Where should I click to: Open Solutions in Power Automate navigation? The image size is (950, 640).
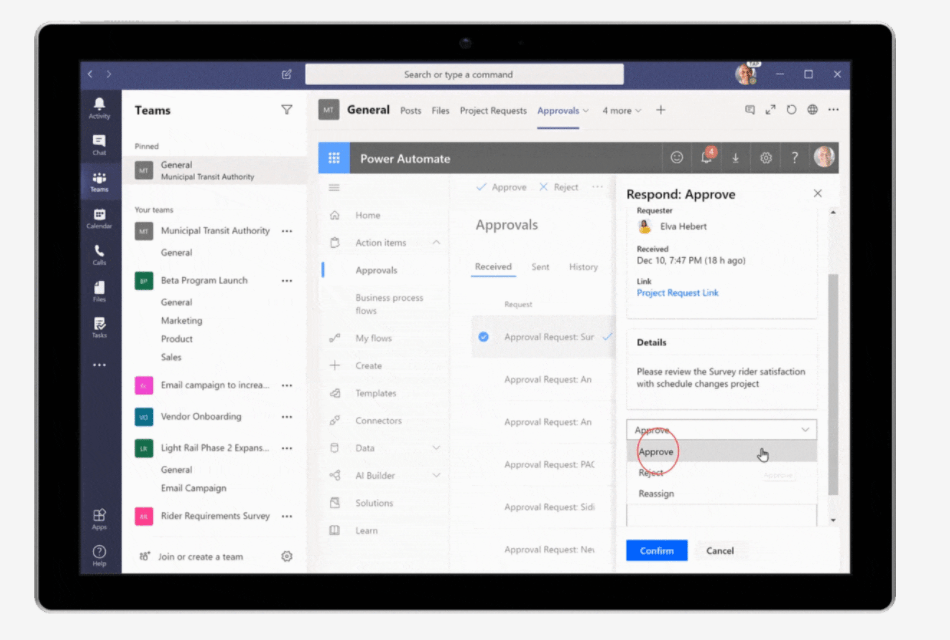374,503
